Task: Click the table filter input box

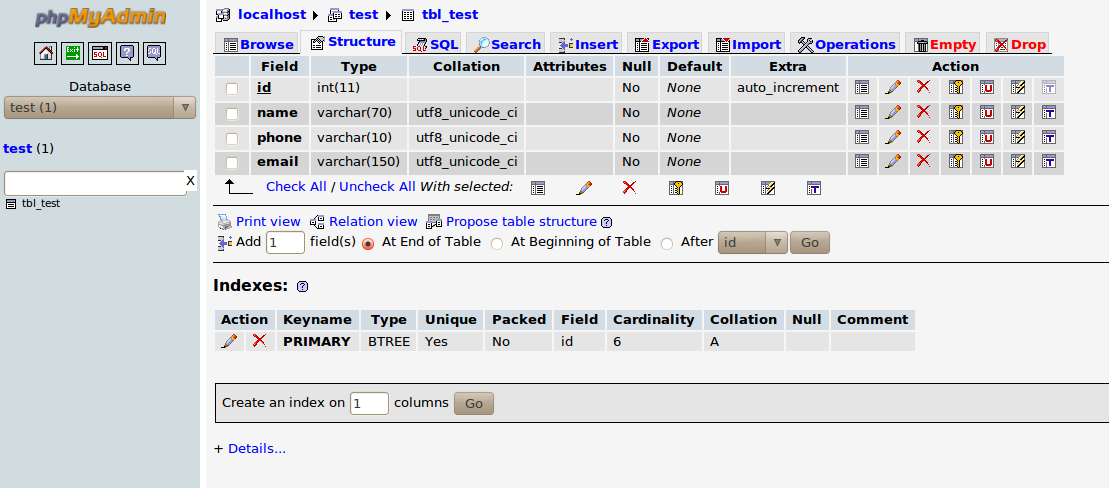Action: tap(94, 183)
